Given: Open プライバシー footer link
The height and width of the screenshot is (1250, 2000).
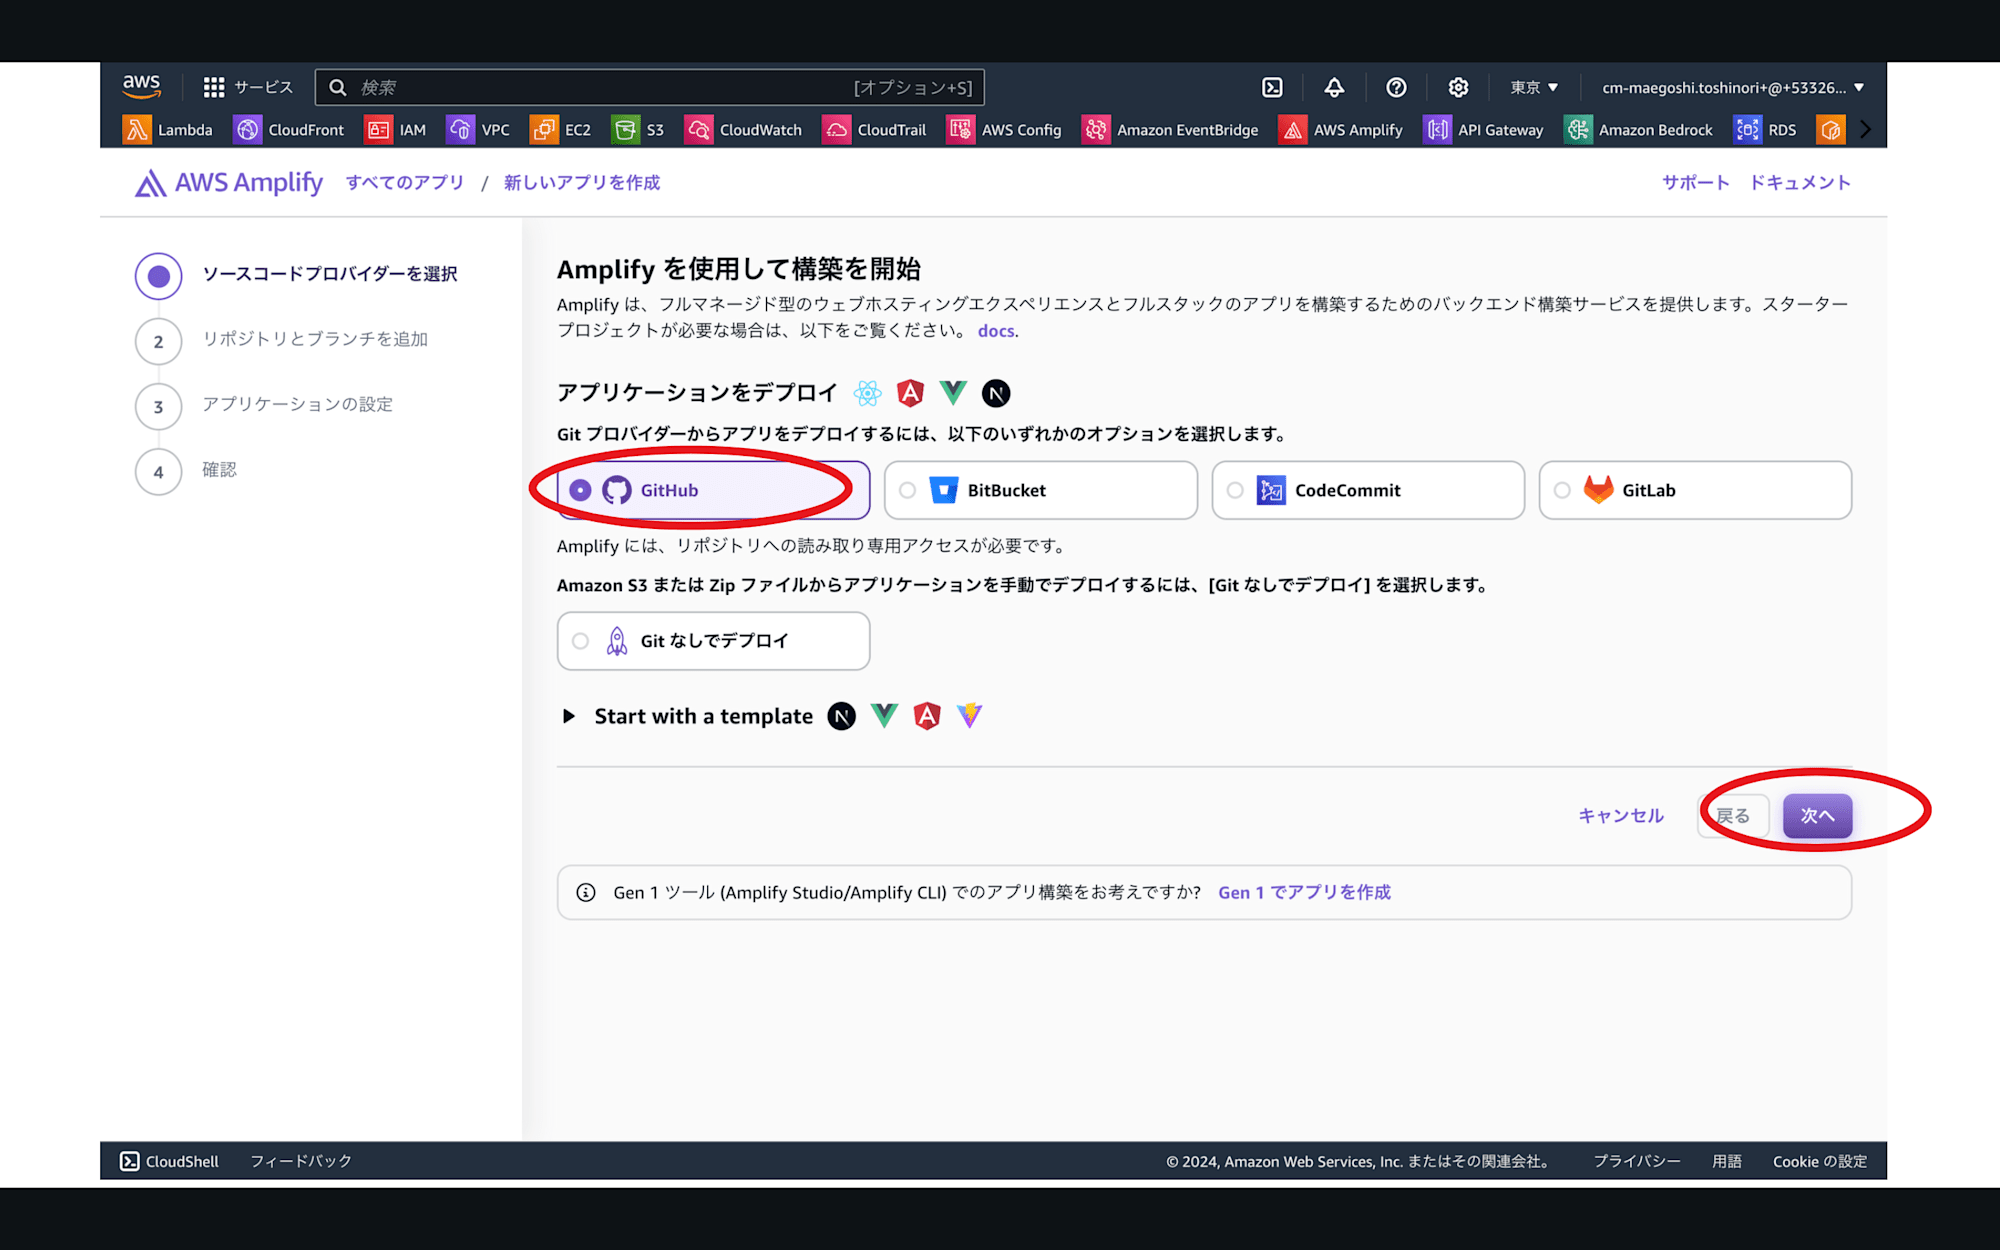Looking at the screenshot, I should click(x=1636, y=1161).
